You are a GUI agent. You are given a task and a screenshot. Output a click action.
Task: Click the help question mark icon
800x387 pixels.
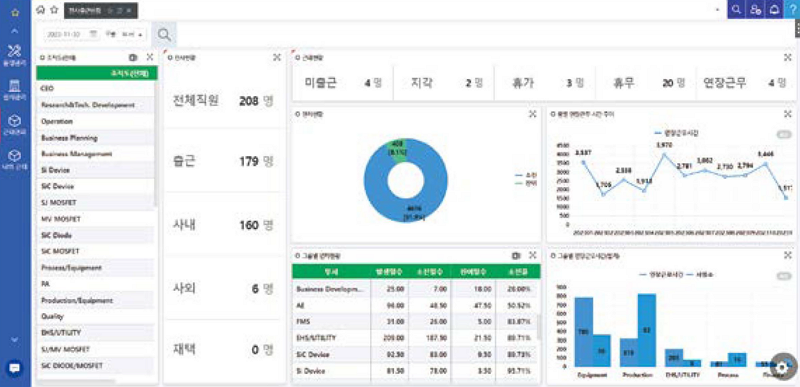[x=792, y=10]
